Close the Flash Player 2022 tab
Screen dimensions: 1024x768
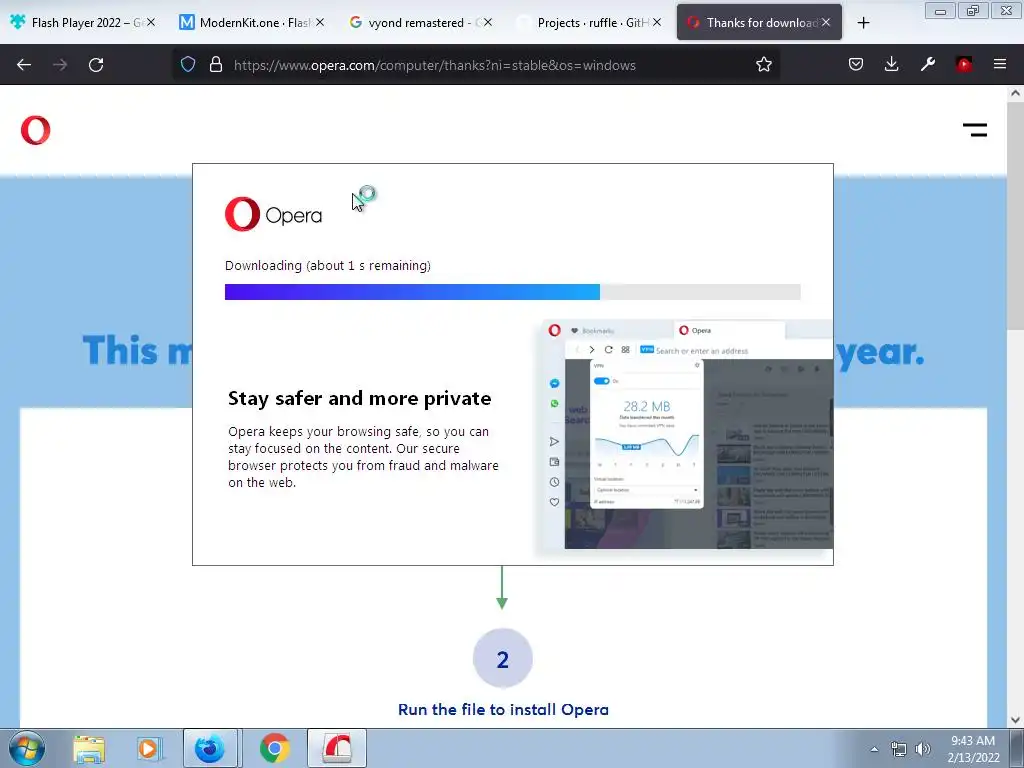point(151,23)
